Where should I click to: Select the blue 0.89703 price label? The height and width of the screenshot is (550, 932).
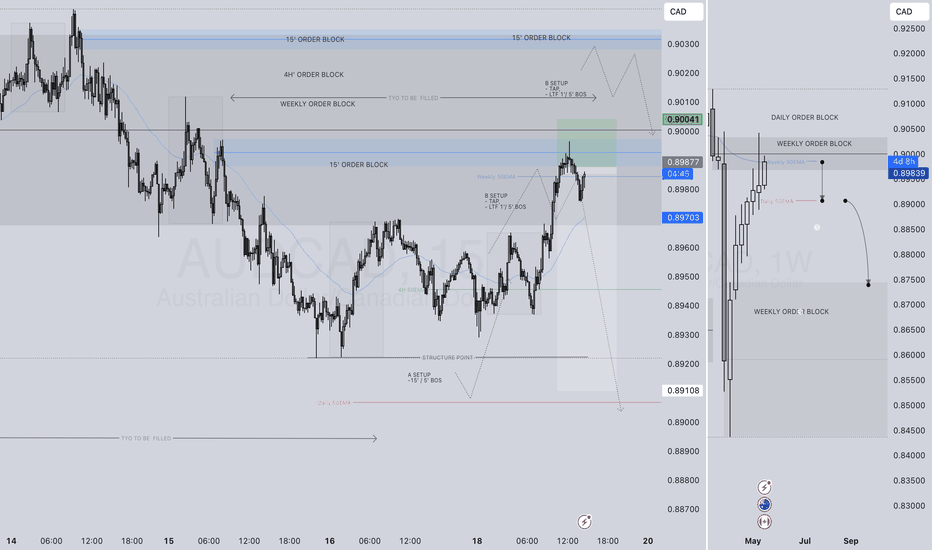[x=682, y=218]
